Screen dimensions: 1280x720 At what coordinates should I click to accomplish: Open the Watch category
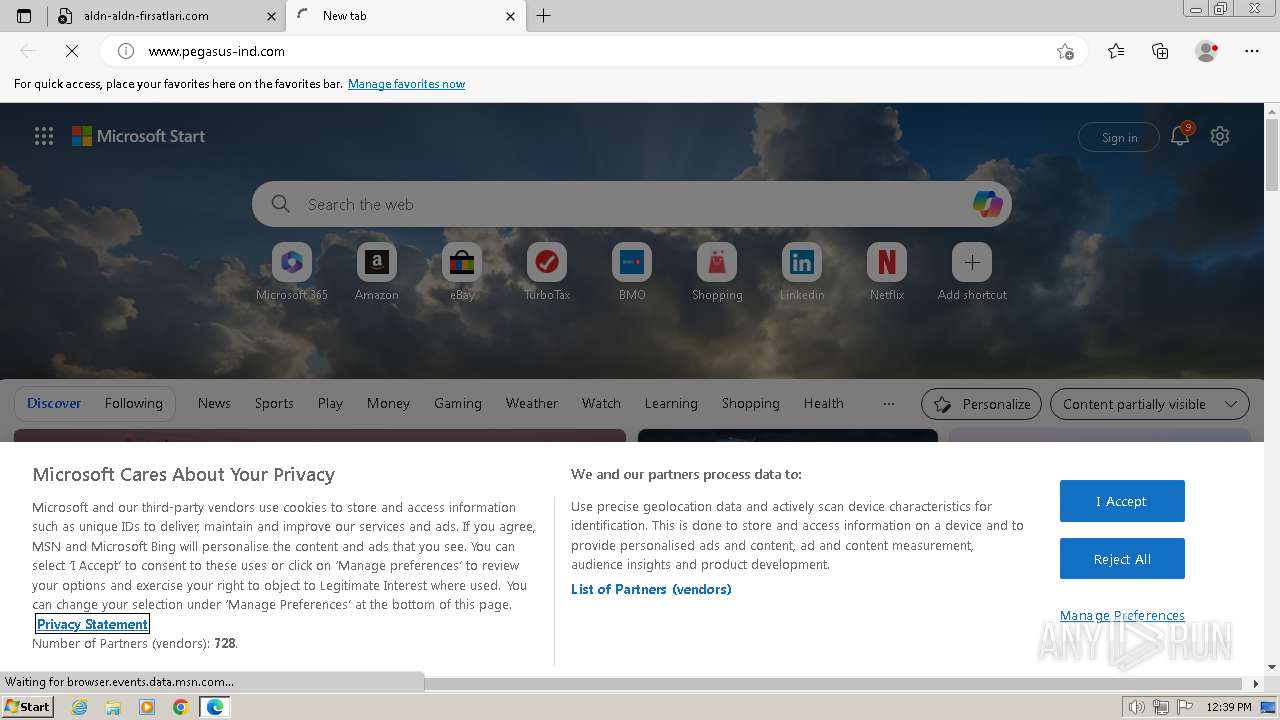[x=601, y=403]
